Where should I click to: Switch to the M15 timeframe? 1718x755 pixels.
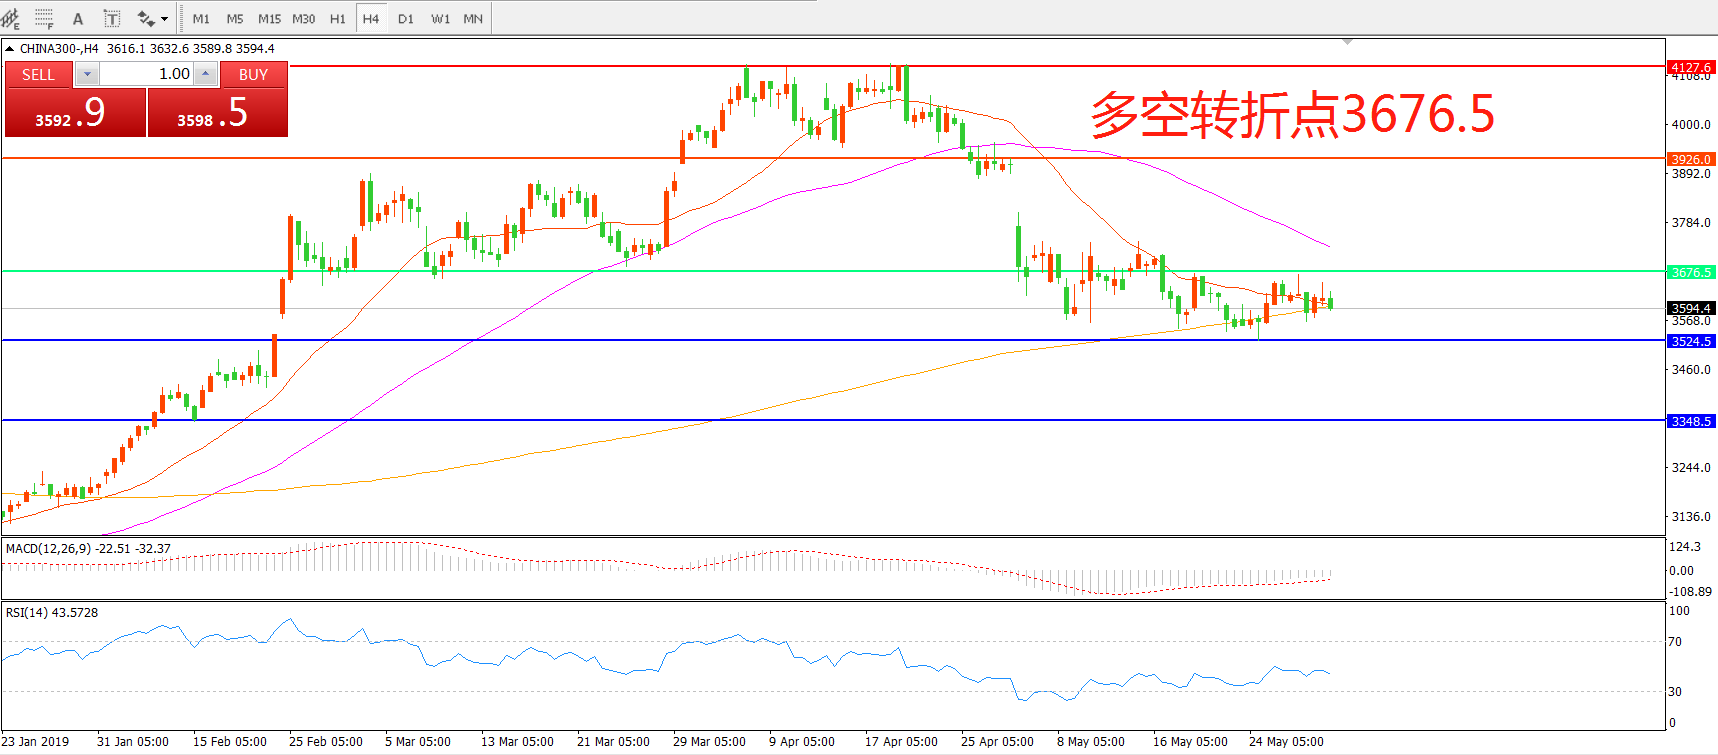click(269, 18)
